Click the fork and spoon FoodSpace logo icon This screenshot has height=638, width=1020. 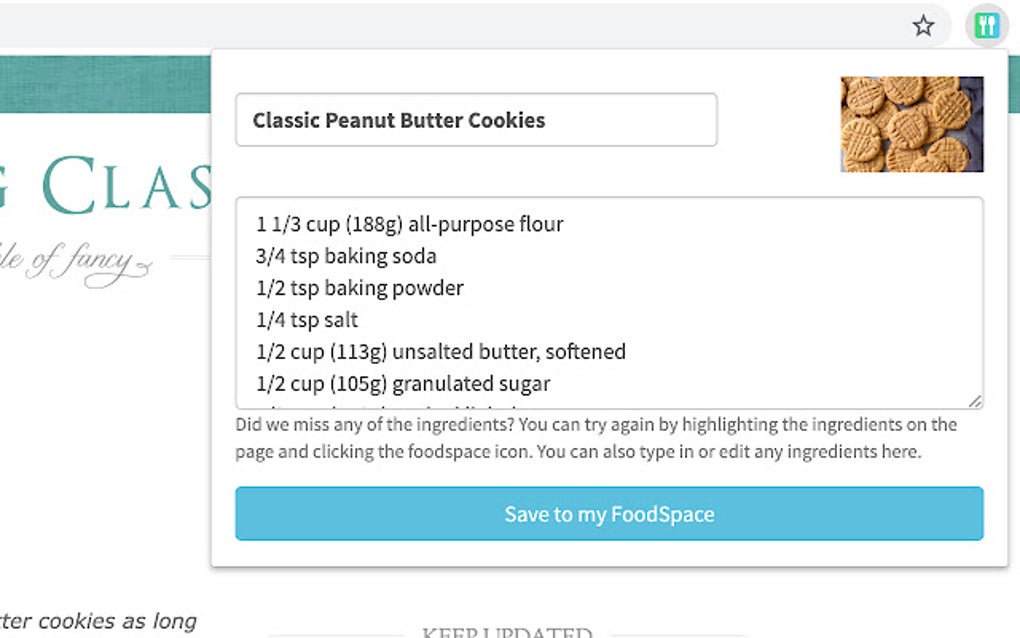click(x=986, y=24)
